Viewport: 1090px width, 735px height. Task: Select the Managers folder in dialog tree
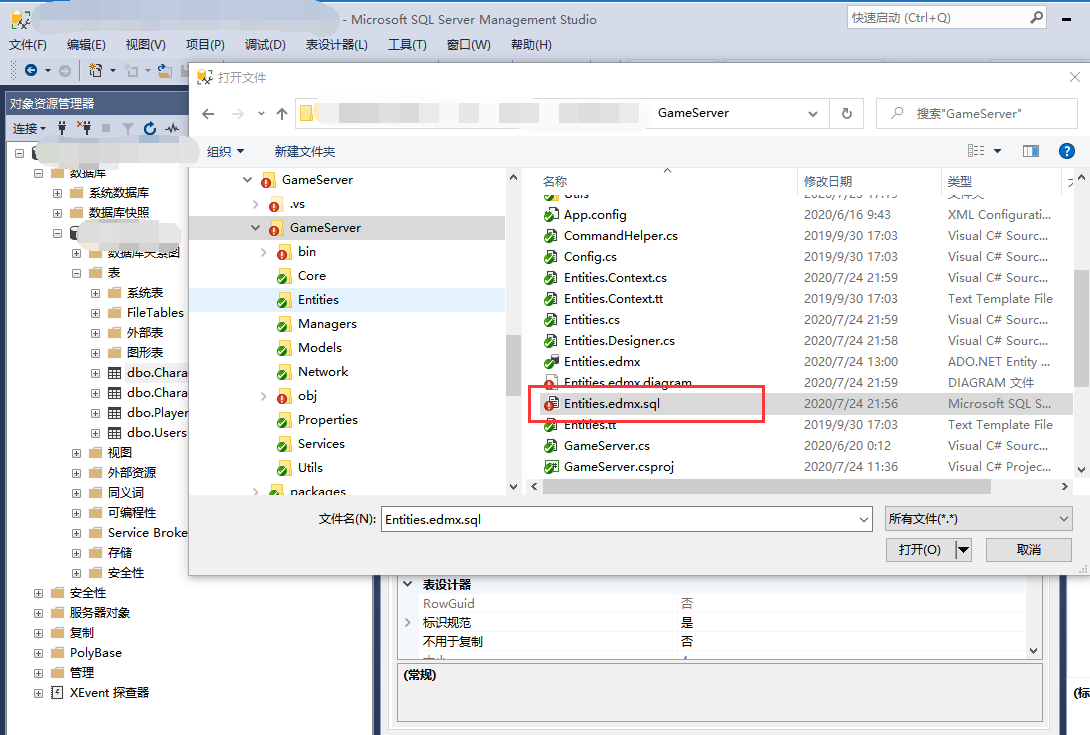pos(327,324)
